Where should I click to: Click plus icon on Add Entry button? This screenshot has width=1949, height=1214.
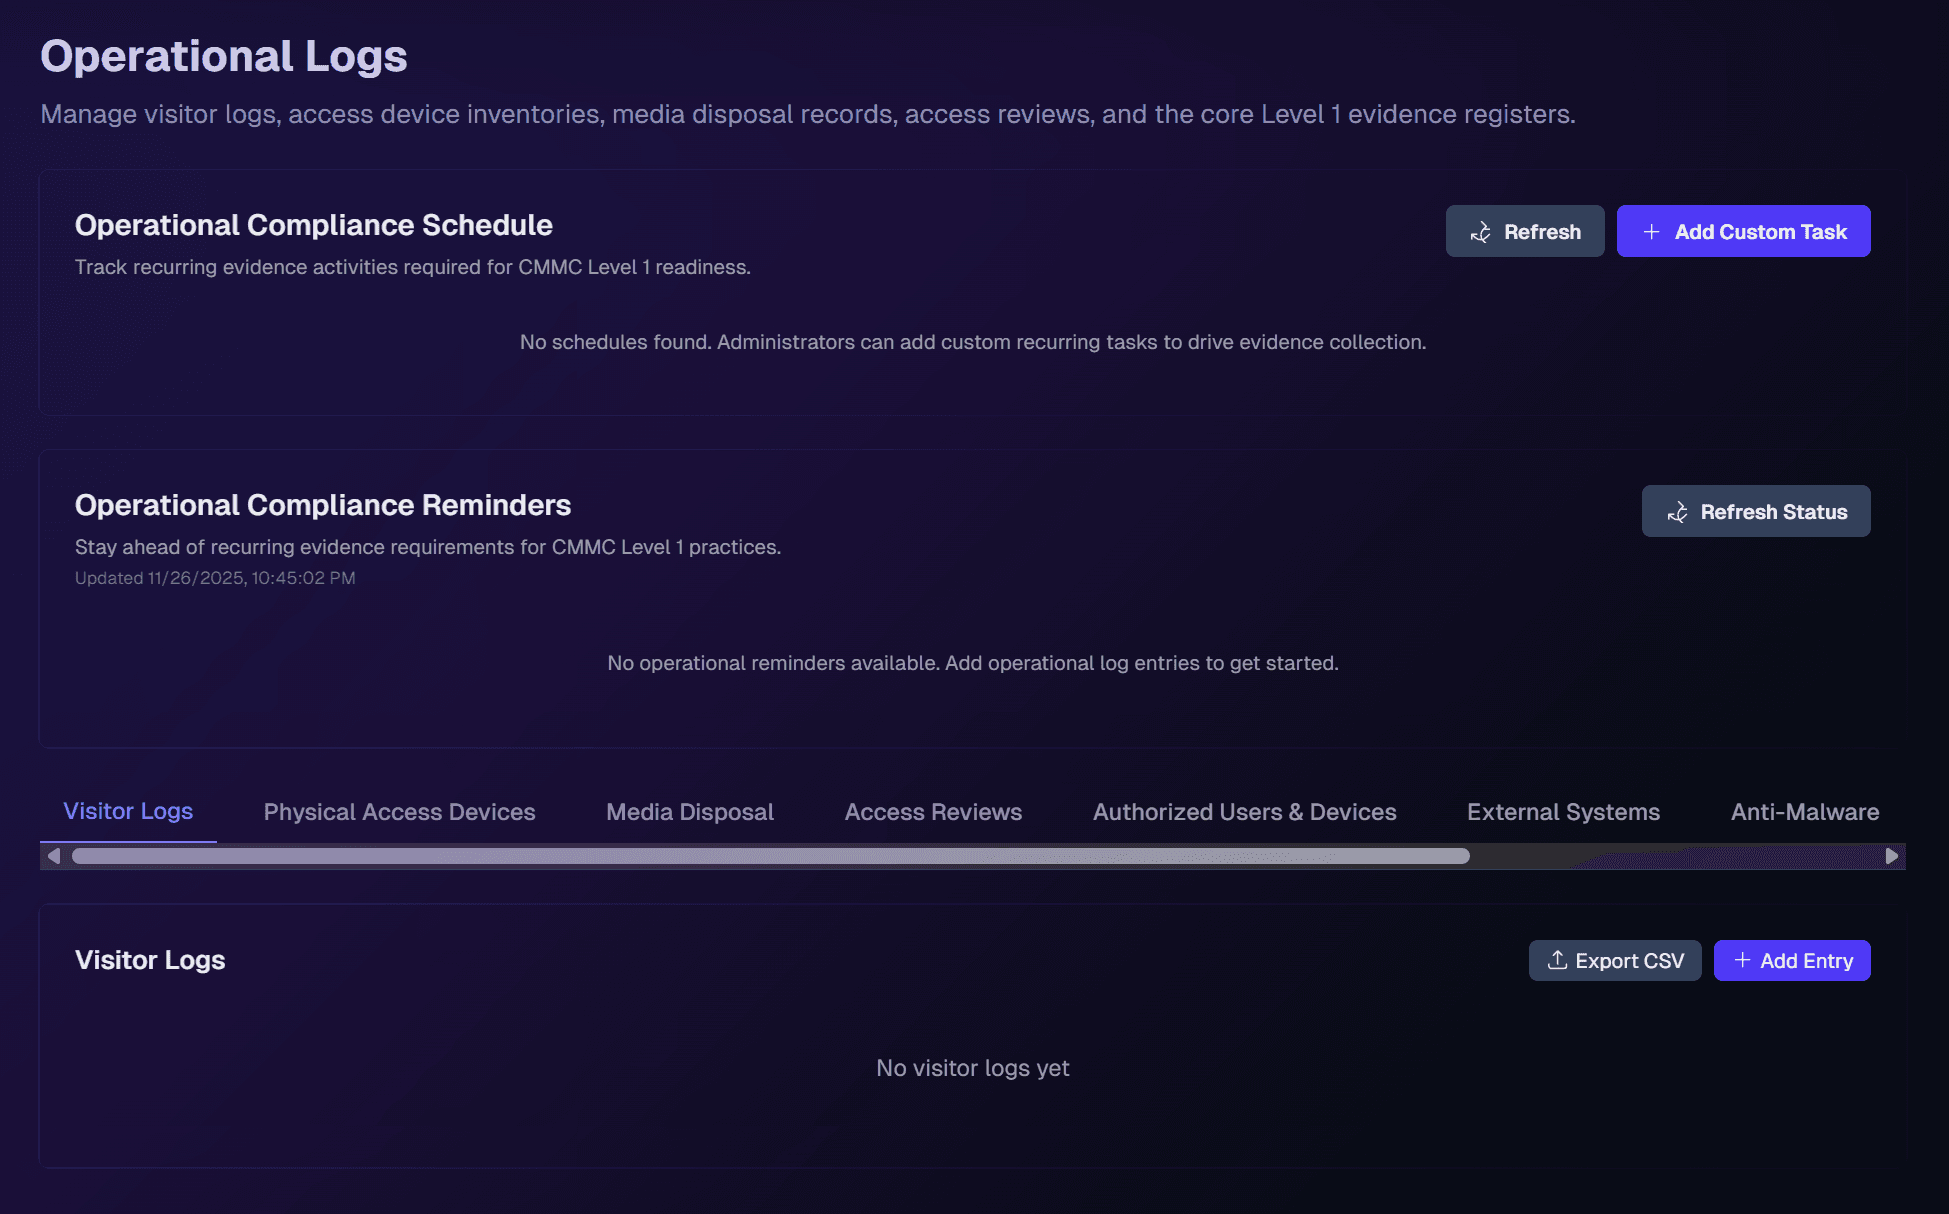tap(1742, 960)
